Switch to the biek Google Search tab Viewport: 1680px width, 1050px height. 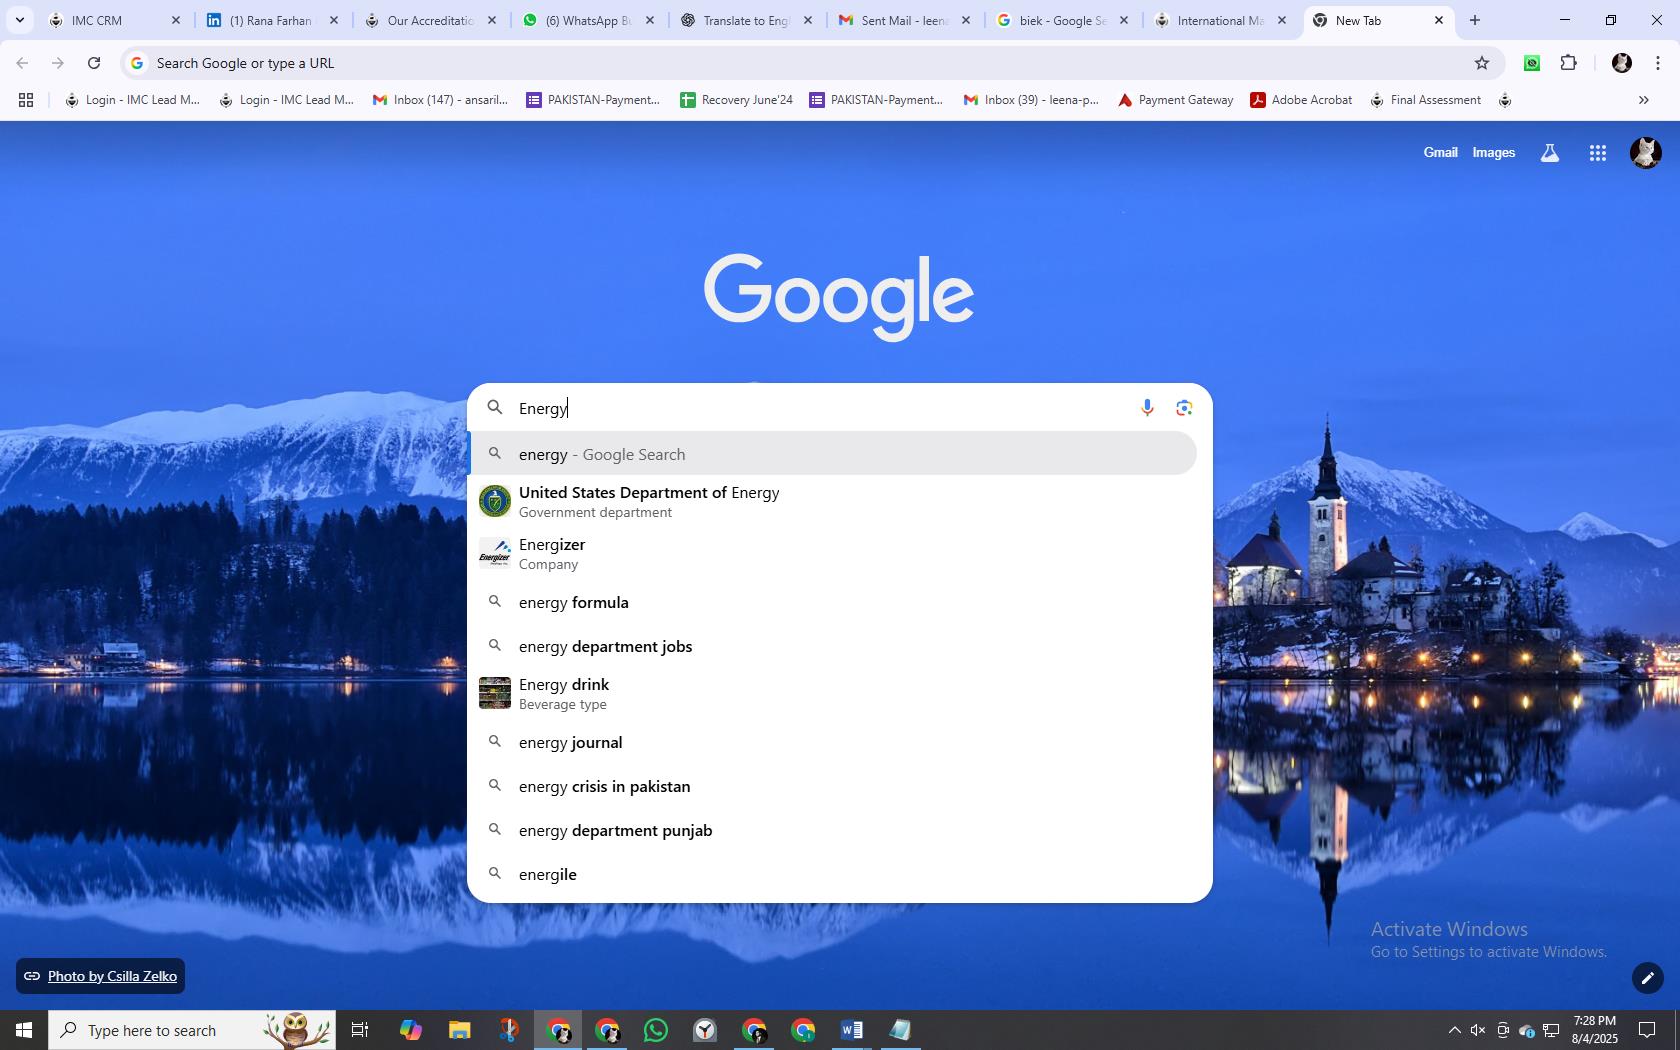click(1062, 20)
